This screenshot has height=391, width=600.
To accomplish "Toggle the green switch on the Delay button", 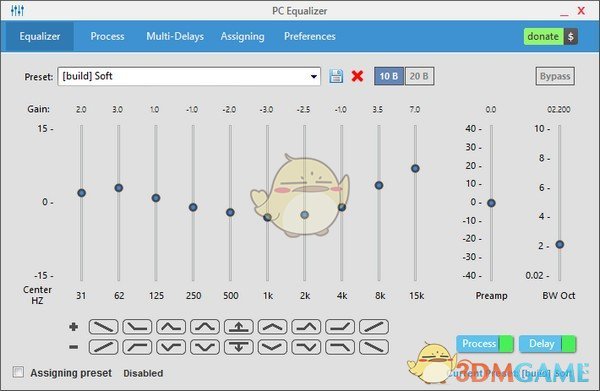I will coord(569,344).
